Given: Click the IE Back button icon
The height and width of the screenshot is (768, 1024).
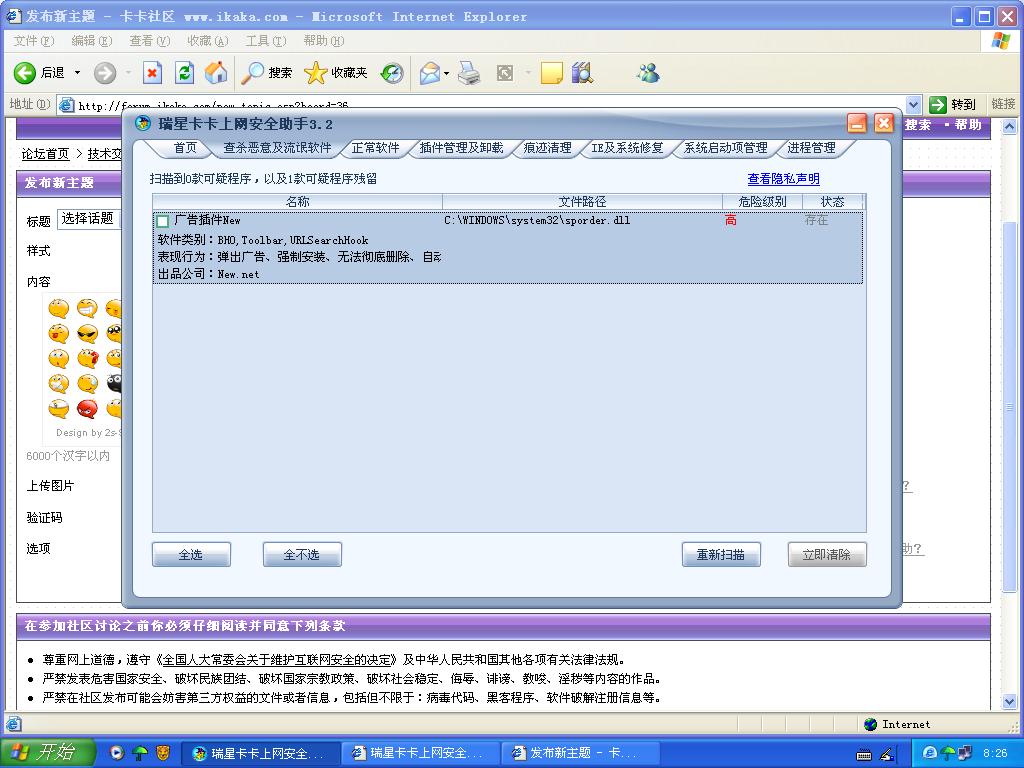Looking at the screenshot, I should [x=24, y=72].
